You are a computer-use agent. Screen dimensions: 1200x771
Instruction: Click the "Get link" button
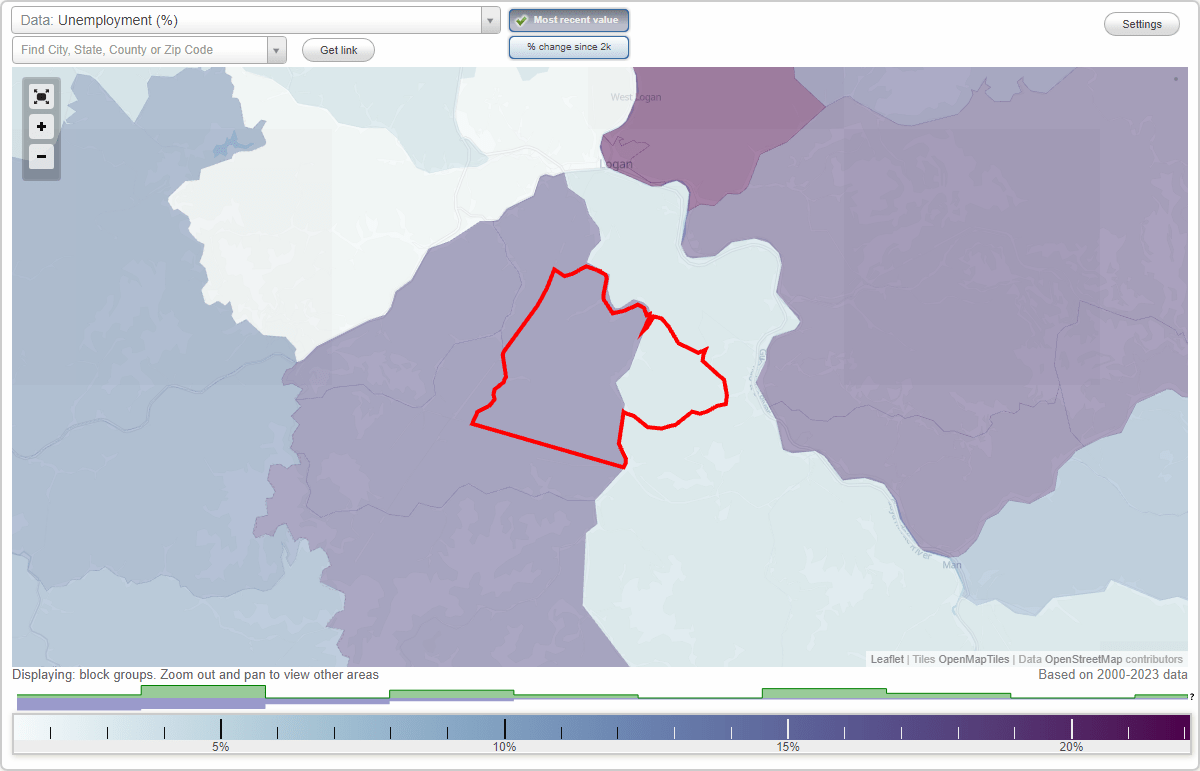tap(337, 50)
